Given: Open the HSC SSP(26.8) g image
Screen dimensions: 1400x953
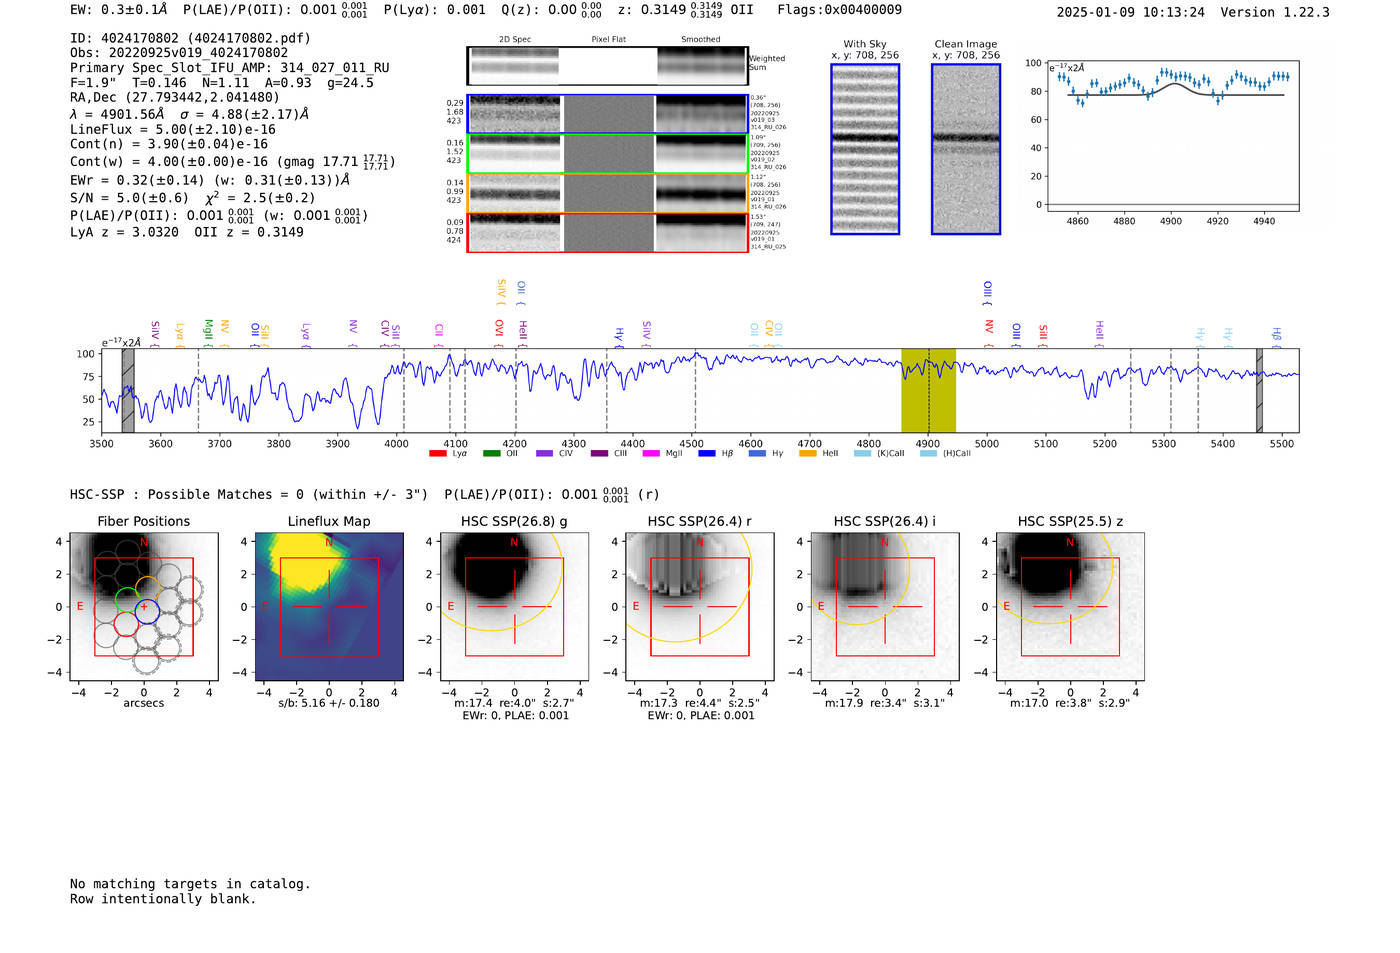Looking at the screenshot, I should (514, 607).
